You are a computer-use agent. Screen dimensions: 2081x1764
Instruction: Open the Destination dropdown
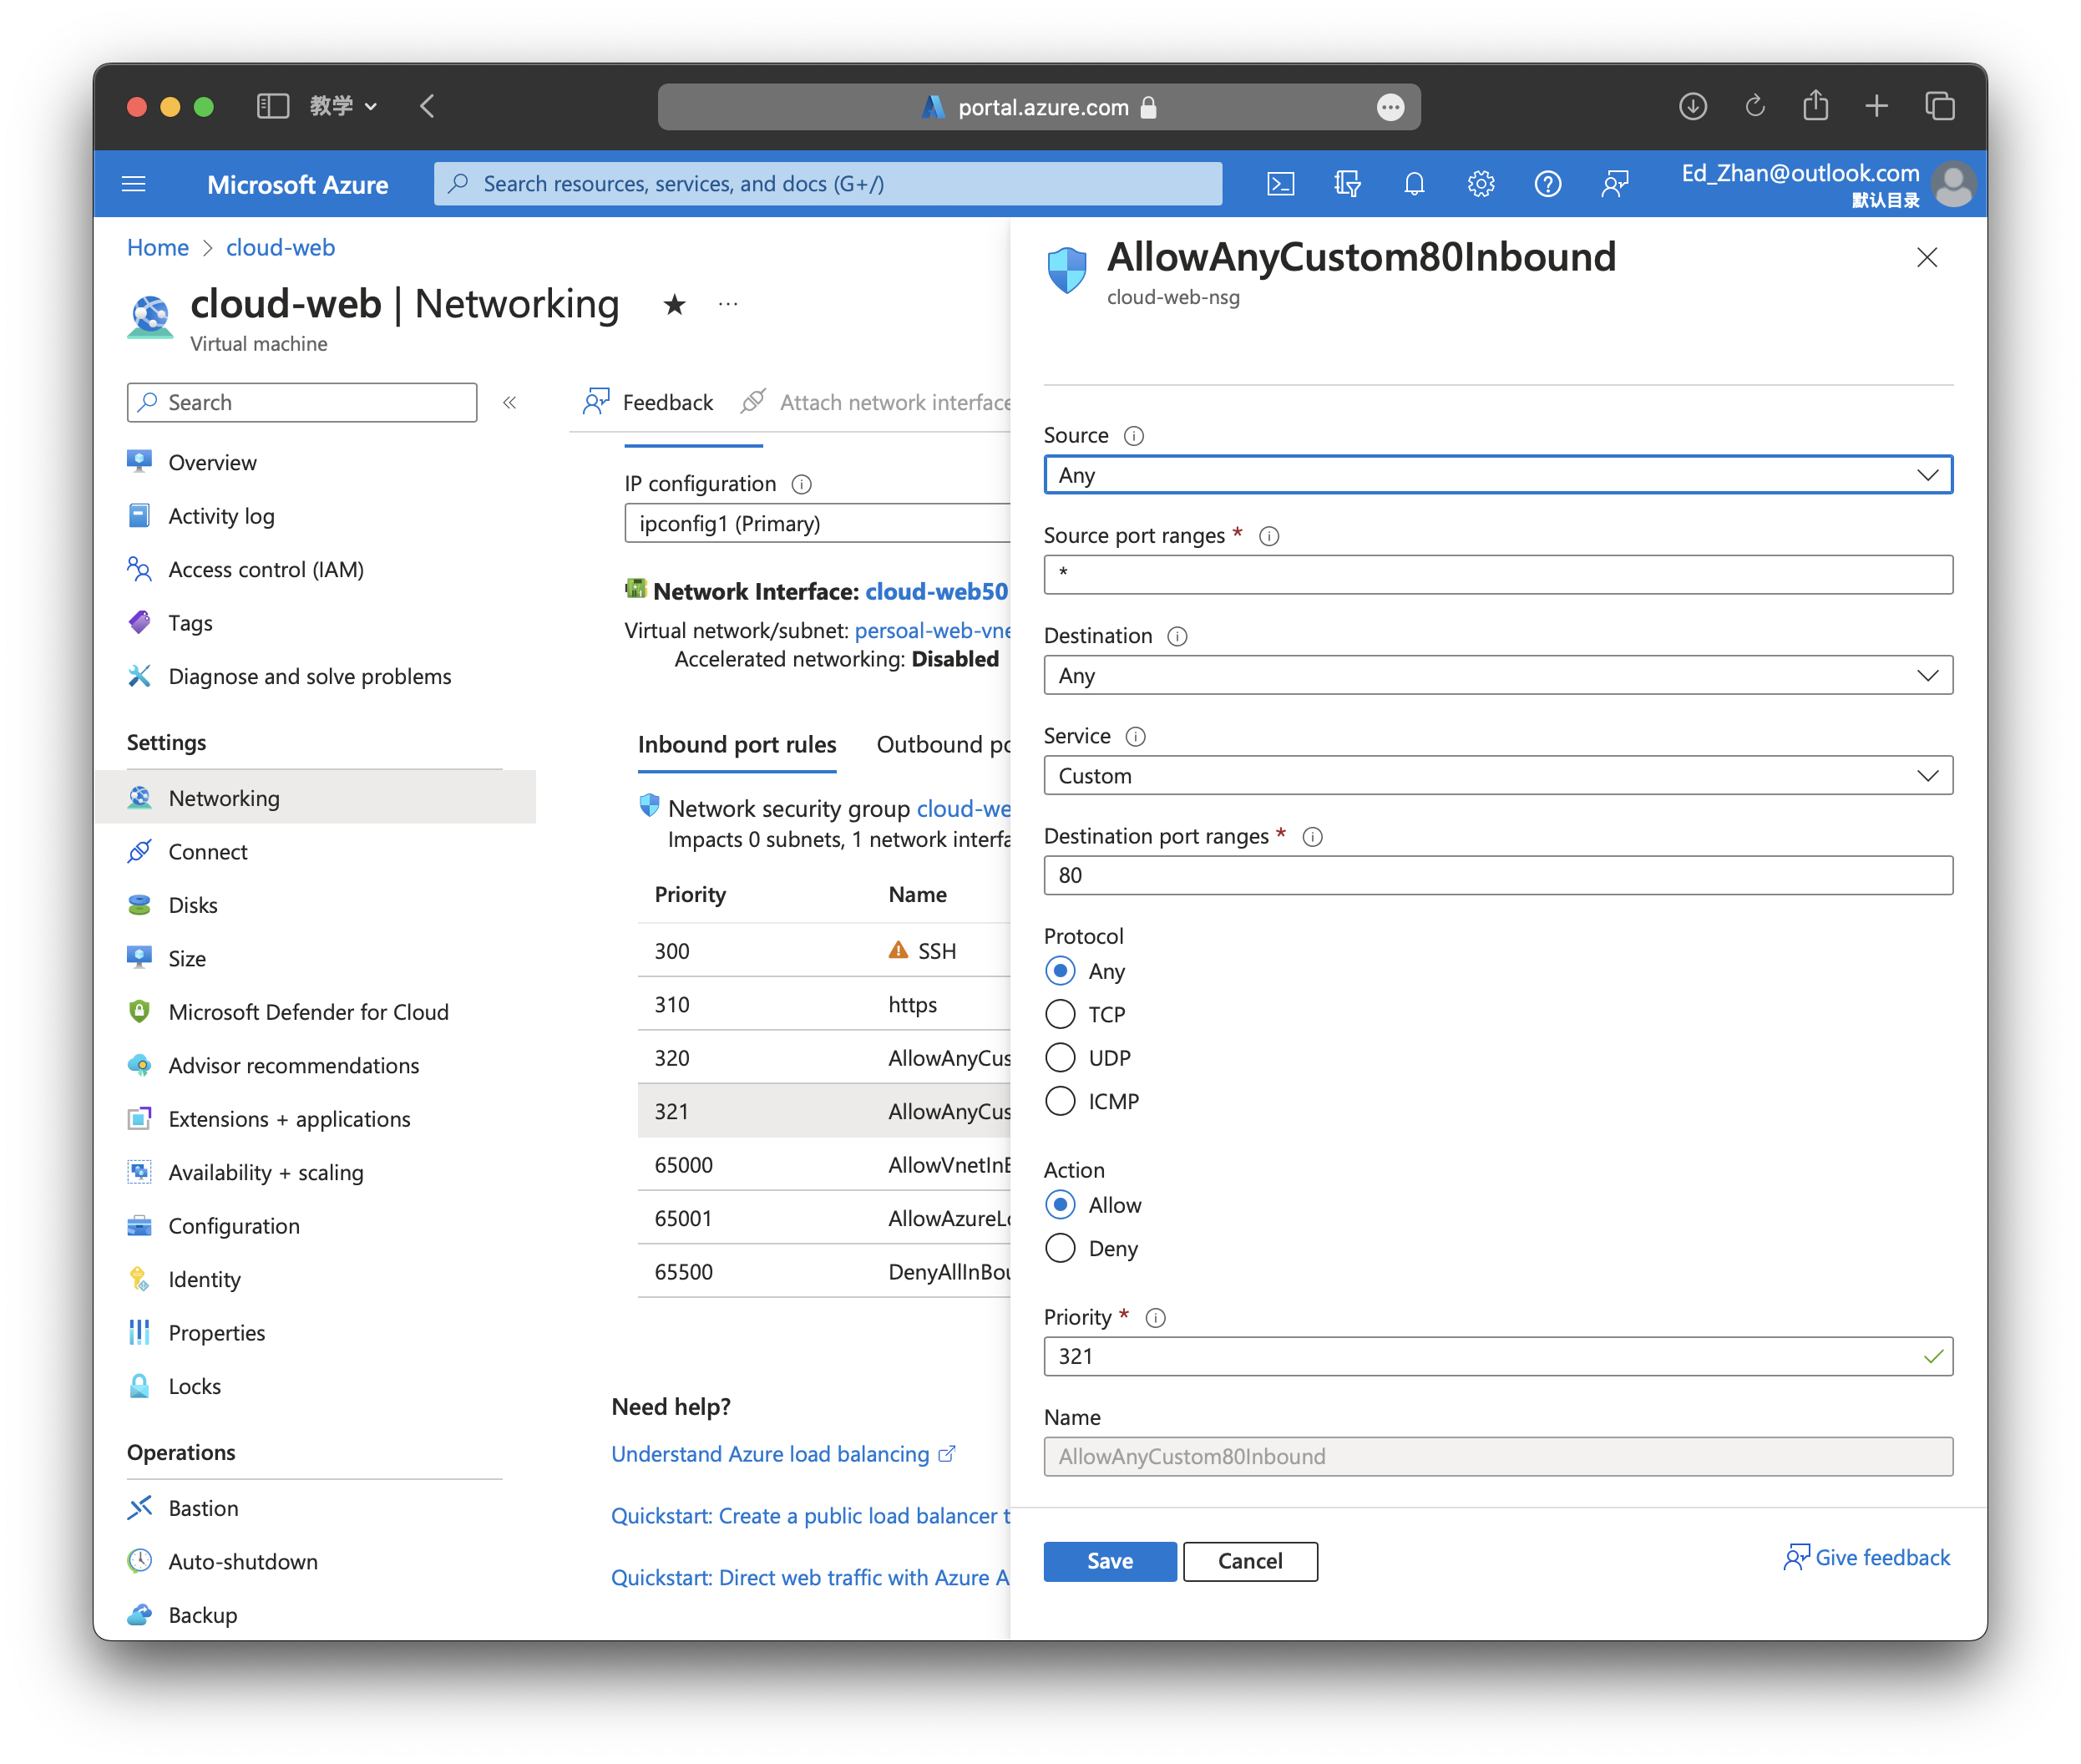tap(1497, 675)
